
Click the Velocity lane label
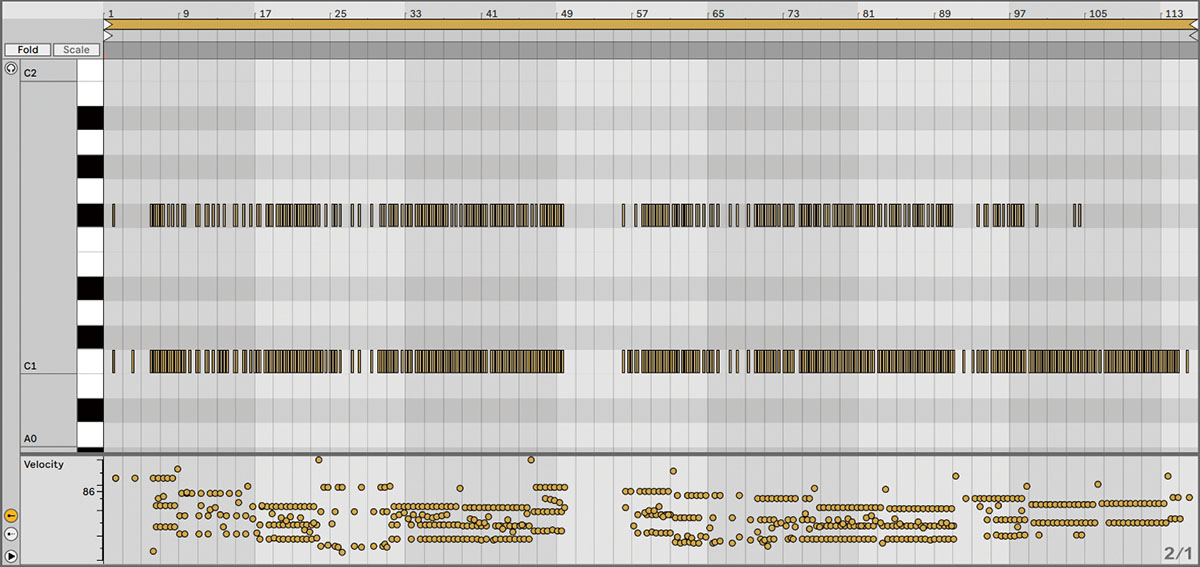coord(44,464)
